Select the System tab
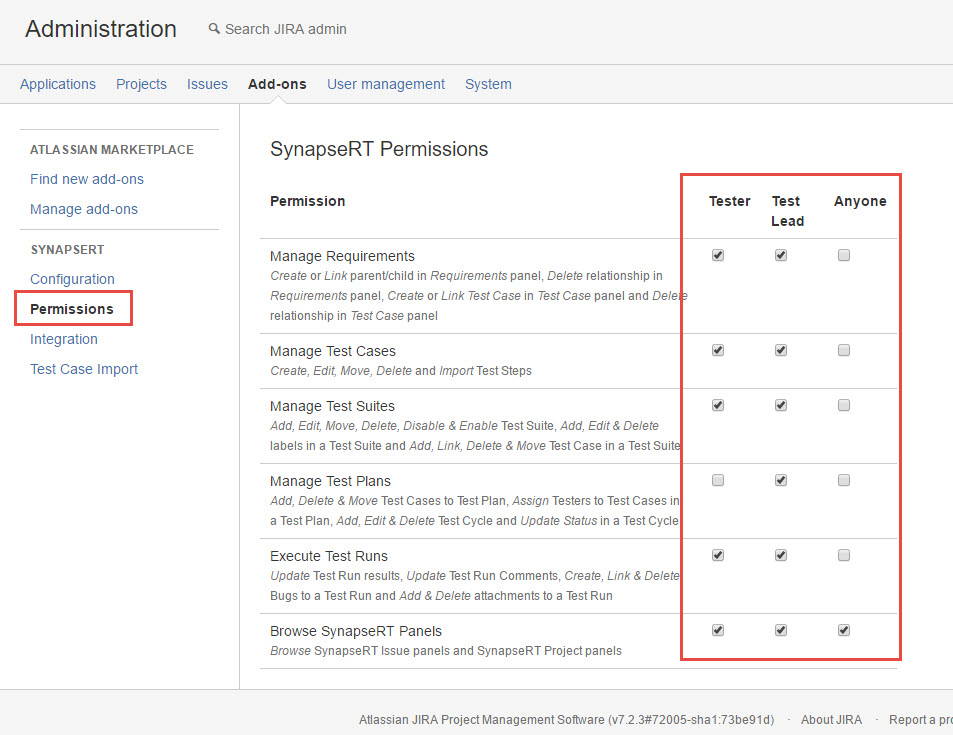The width and height of the screenshot is (953, 735). tap(488, 84)
